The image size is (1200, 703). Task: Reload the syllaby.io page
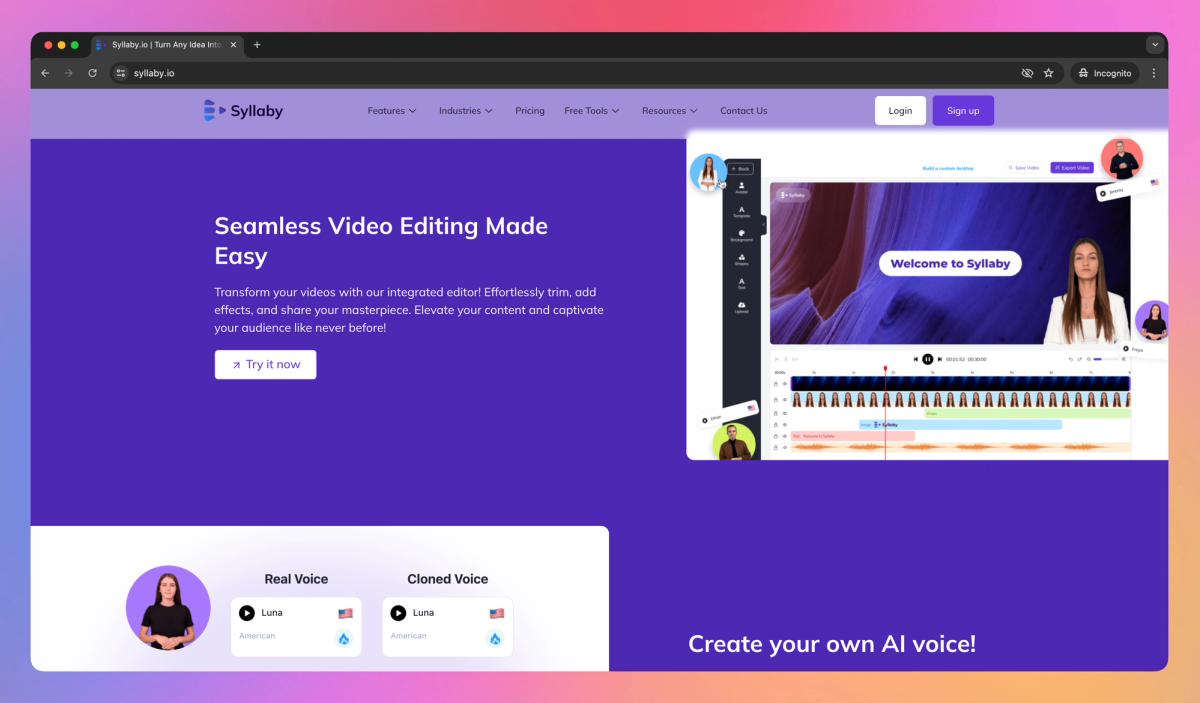(x=93, y=73)
